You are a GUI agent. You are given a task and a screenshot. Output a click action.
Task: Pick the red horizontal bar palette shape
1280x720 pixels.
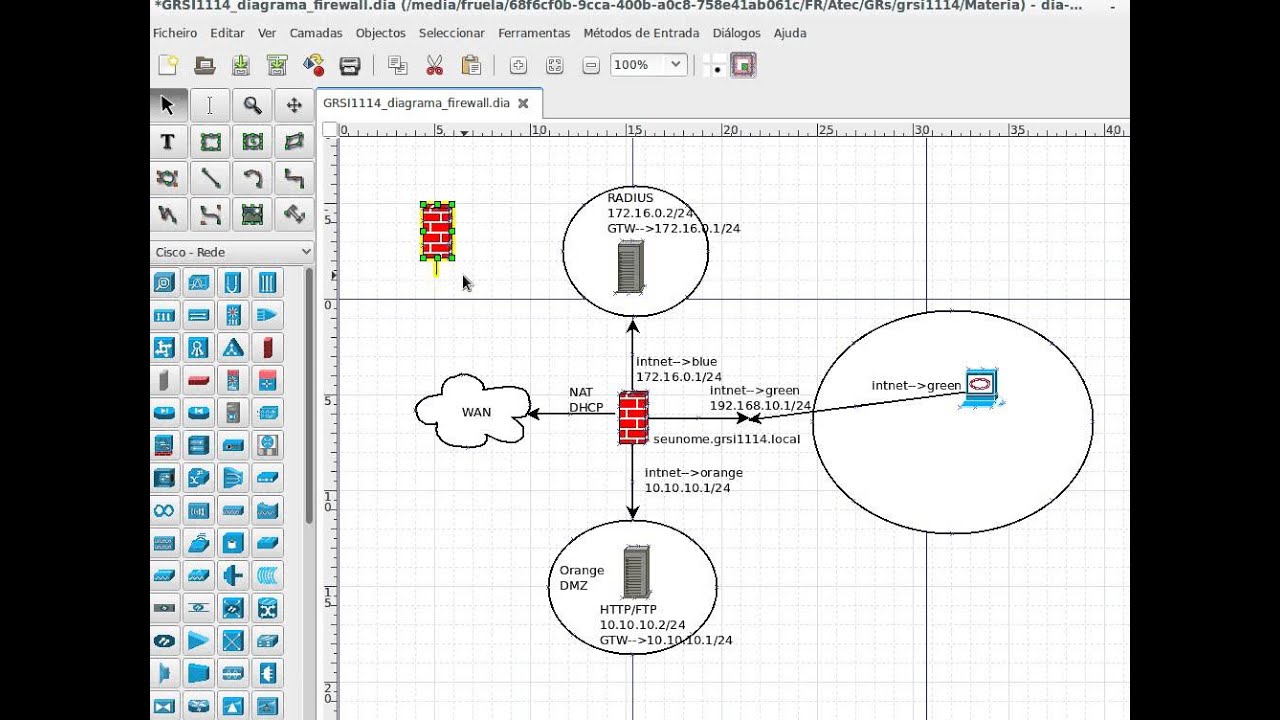click(199, 380)
